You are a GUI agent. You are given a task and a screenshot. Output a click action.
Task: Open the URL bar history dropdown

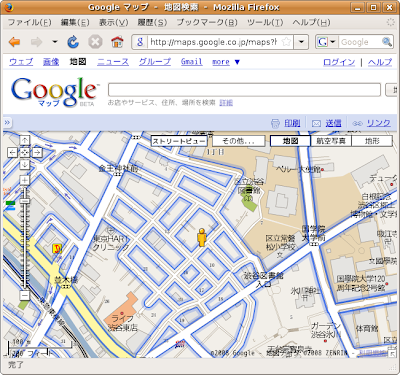[301, 42]
